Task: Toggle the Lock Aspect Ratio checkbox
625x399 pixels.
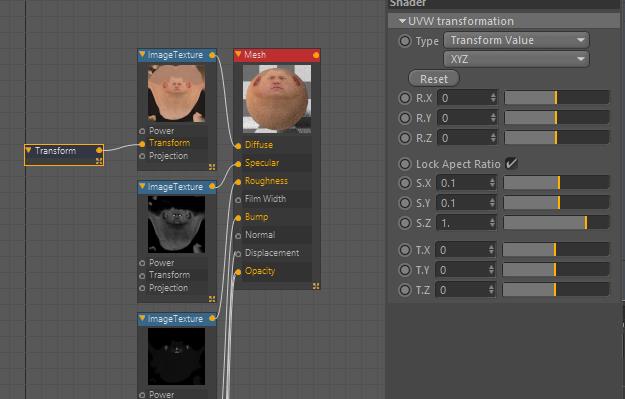Action: click(x=511, y=163)
